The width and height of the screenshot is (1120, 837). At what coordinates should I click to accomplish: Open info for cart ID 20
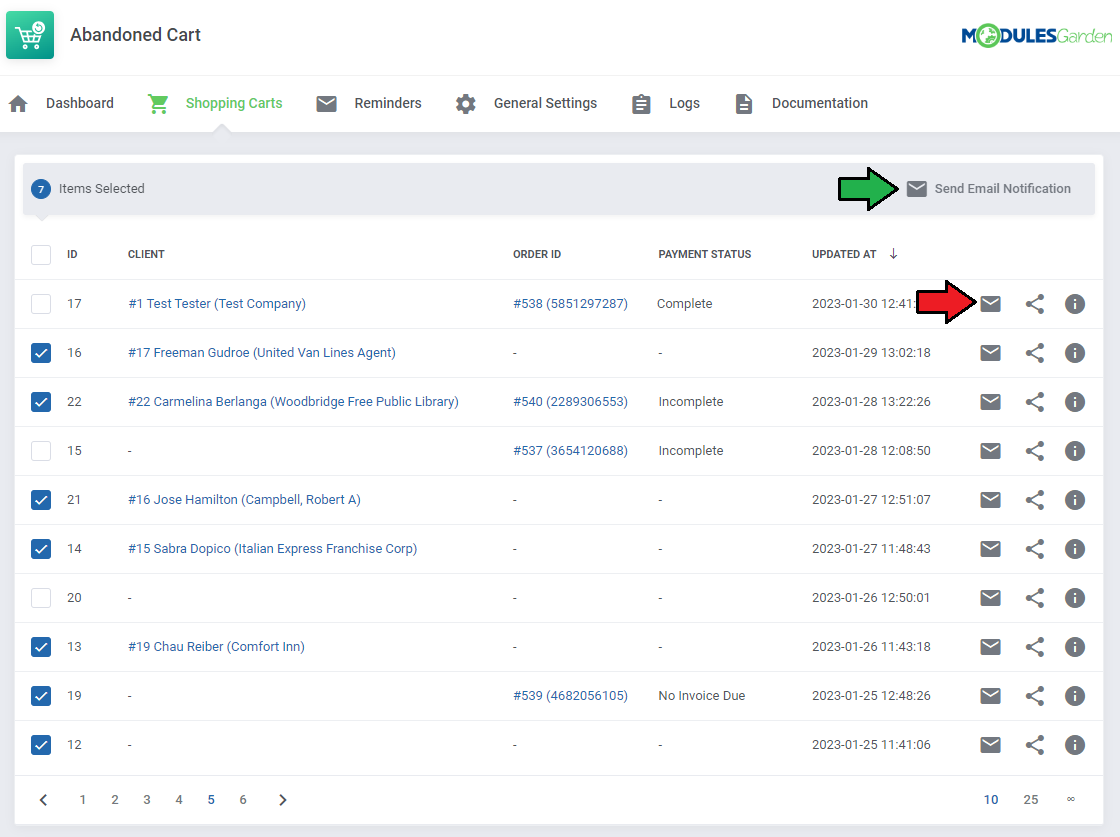tap(1075, 598)
